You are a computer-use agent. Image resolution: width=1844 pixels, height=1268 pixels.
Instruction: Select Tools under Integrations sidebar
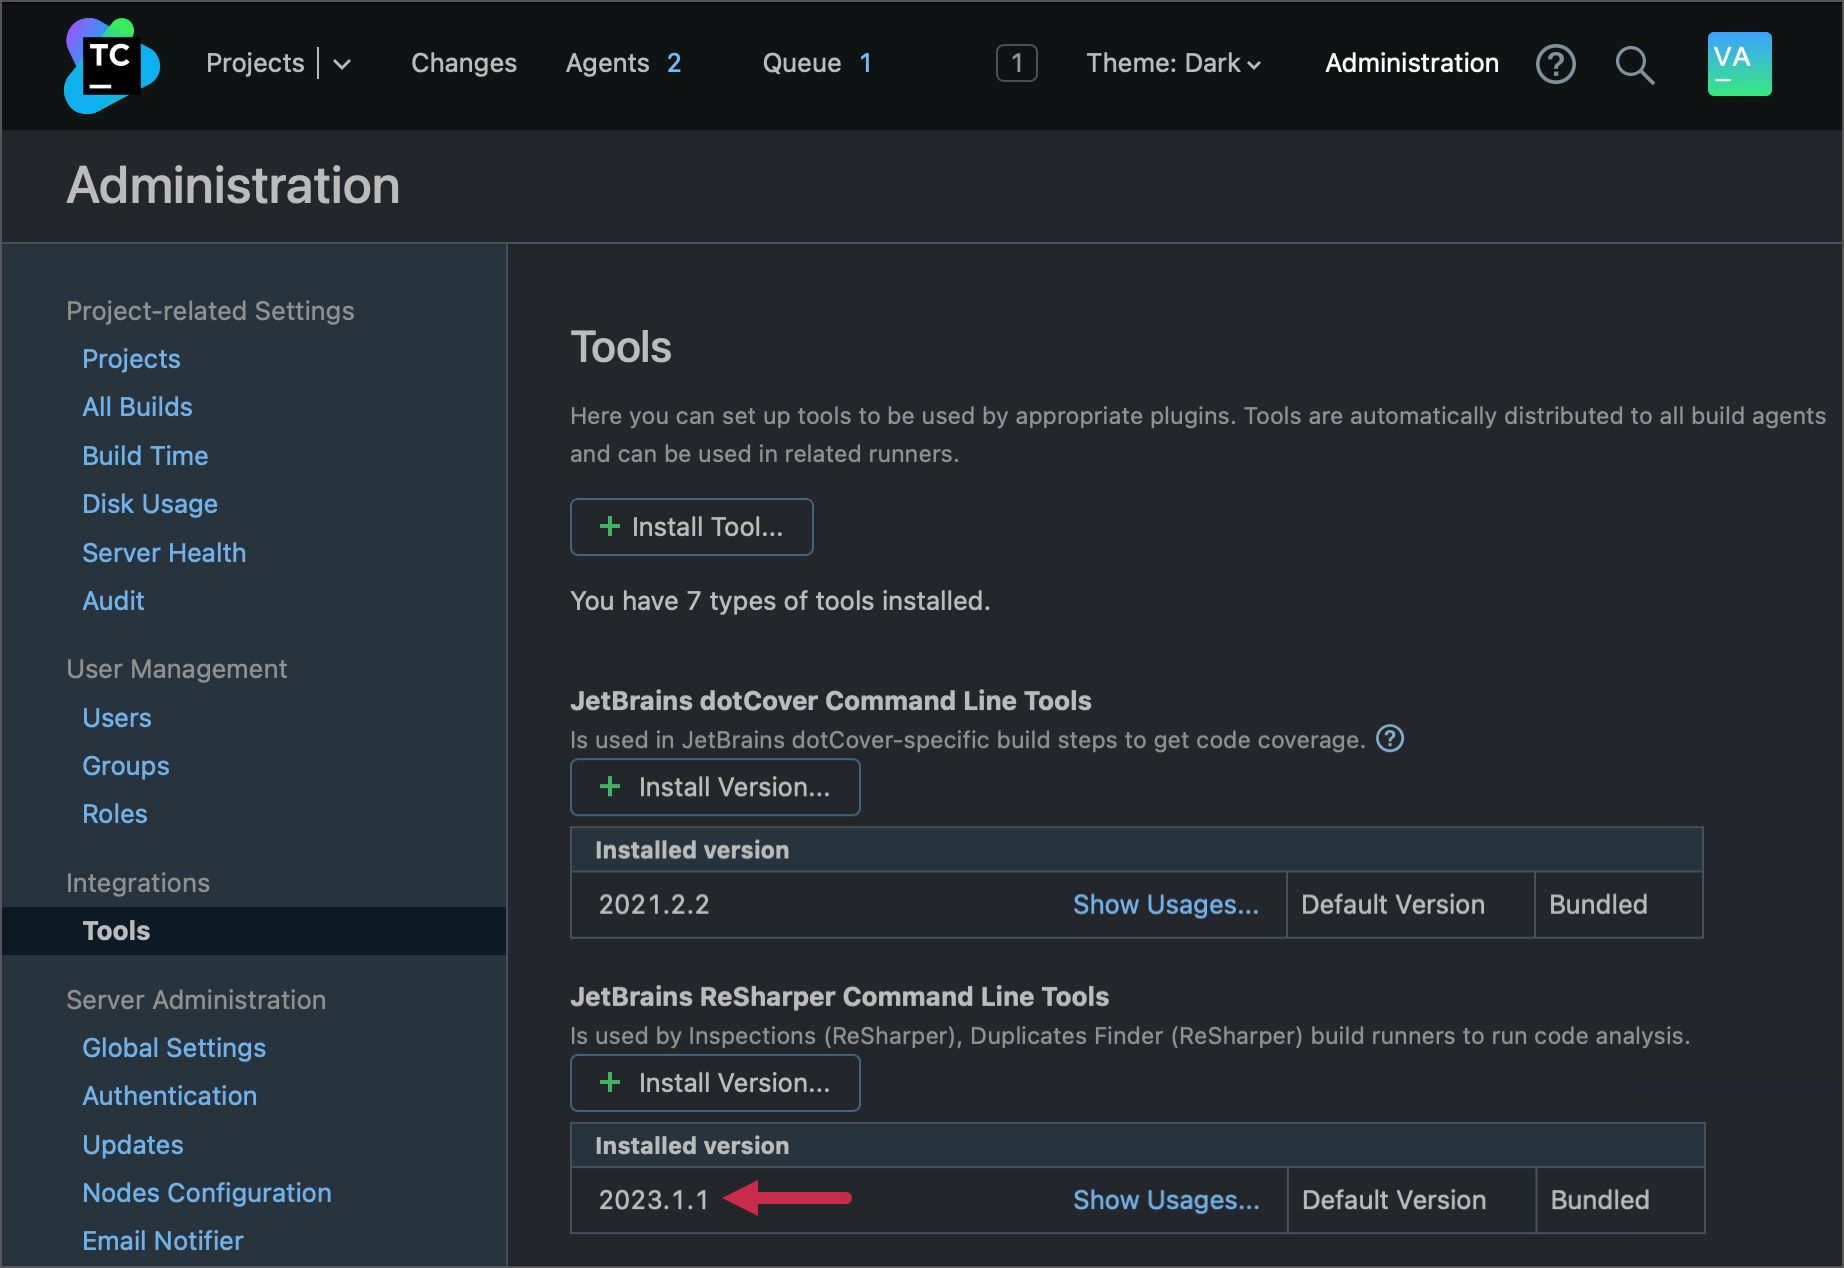116,931
